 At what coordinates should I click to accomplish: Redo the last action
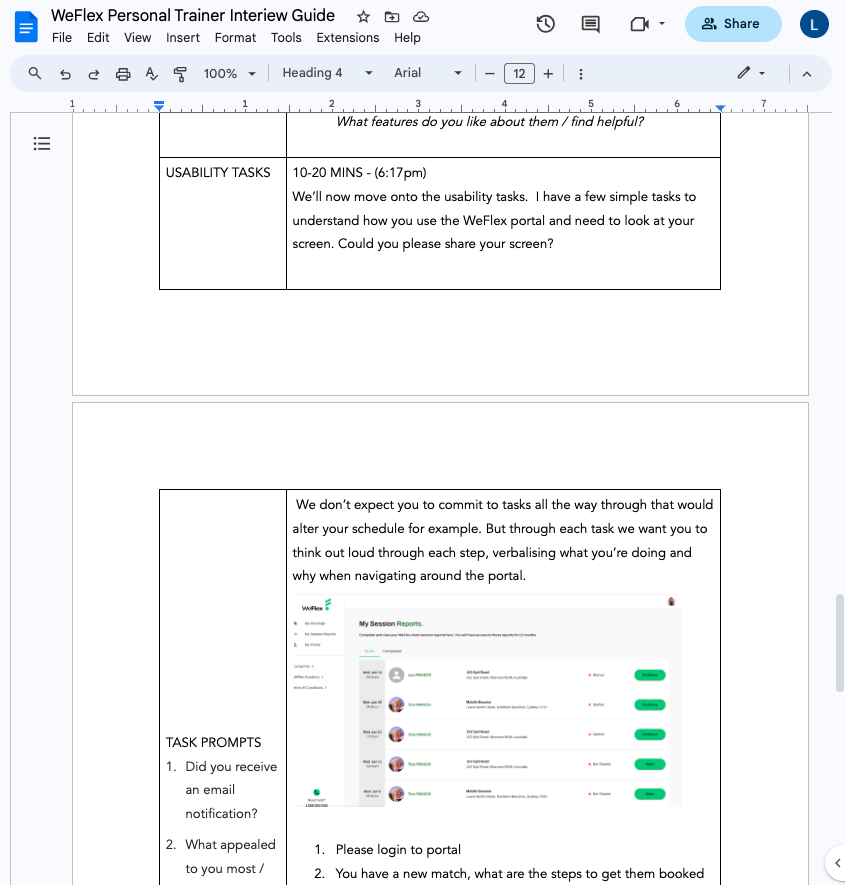[94, 74]
